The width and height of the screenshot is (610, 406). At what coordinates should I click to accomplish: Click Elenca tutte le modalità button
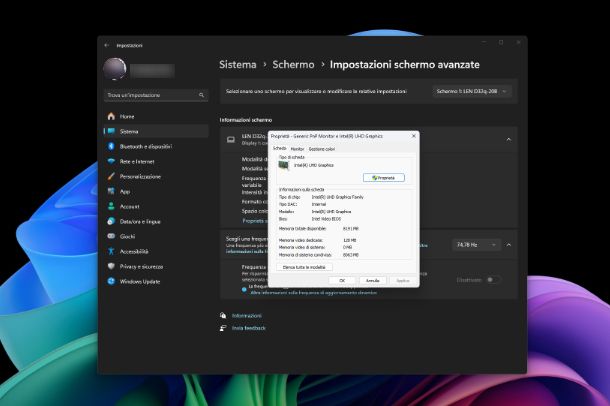tap(304, 267)
